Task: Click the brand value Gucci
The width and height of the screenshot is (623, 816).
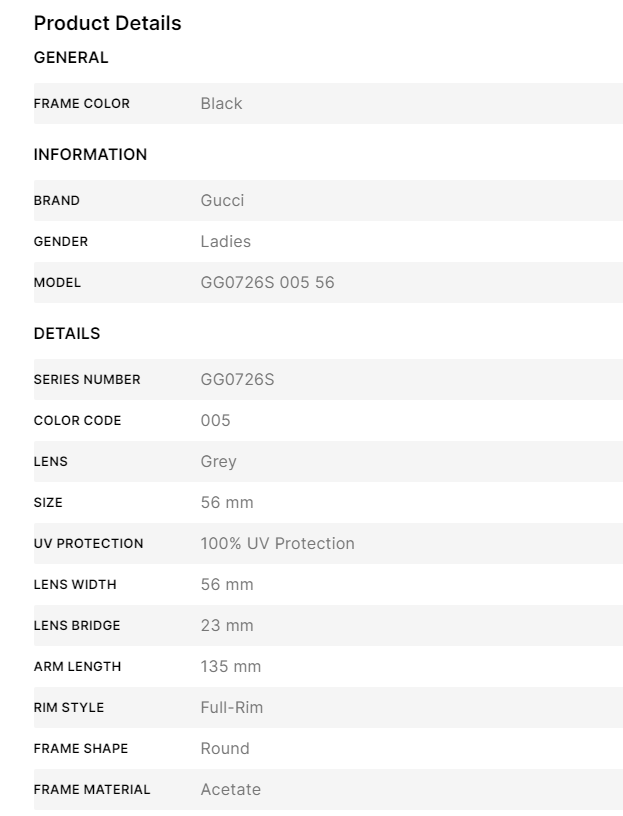Action: 222,201
